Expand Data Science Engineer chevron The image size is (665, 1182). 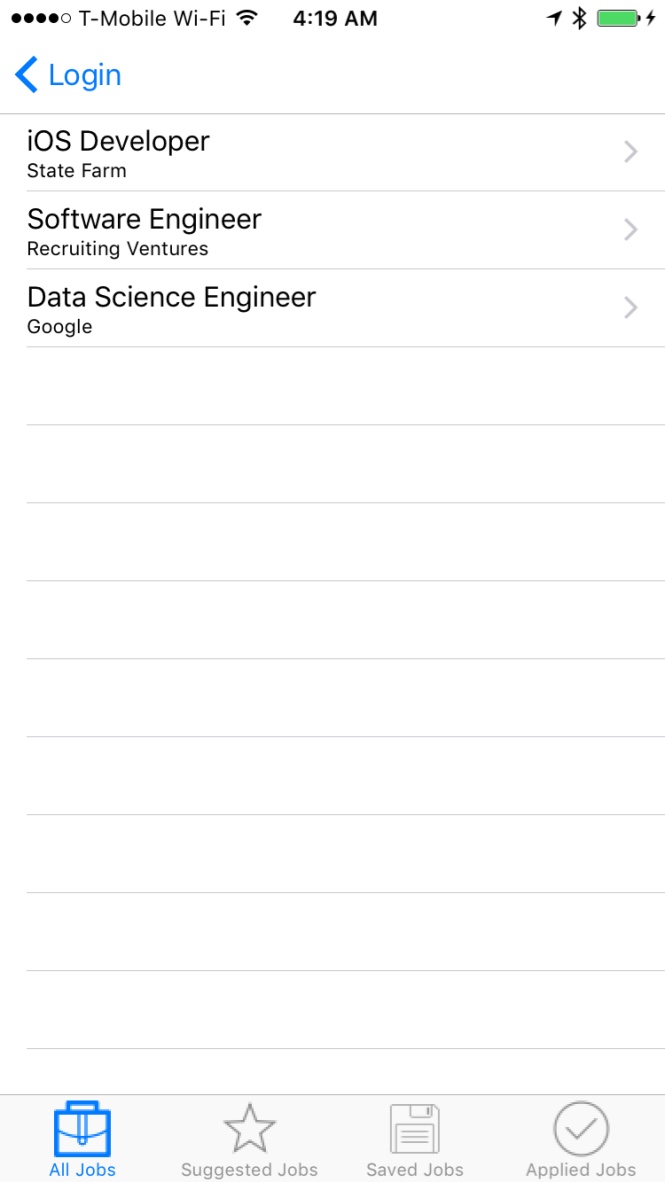630,308
